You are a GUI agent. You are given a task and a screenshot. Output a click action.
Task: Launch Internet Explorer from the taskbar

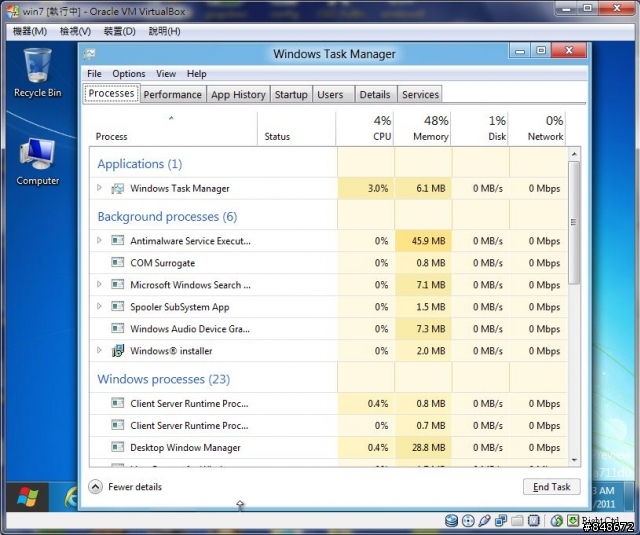pyautogui.click(x=71, y=497)
